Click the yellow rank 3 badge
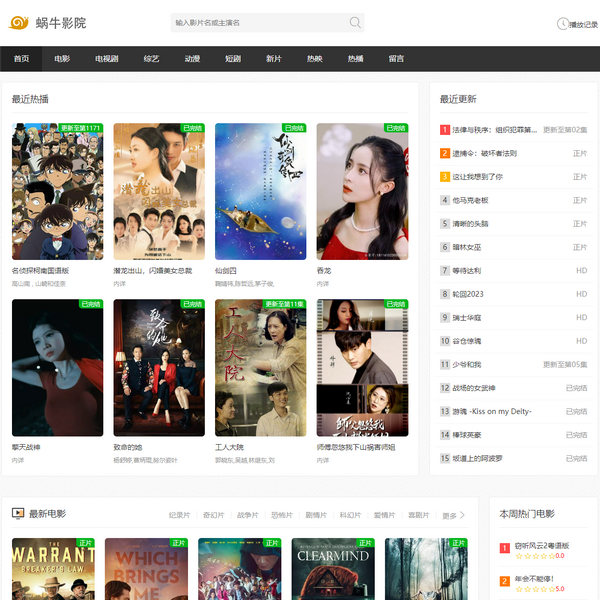Screen dimensions: 600x600 (445, 177)
